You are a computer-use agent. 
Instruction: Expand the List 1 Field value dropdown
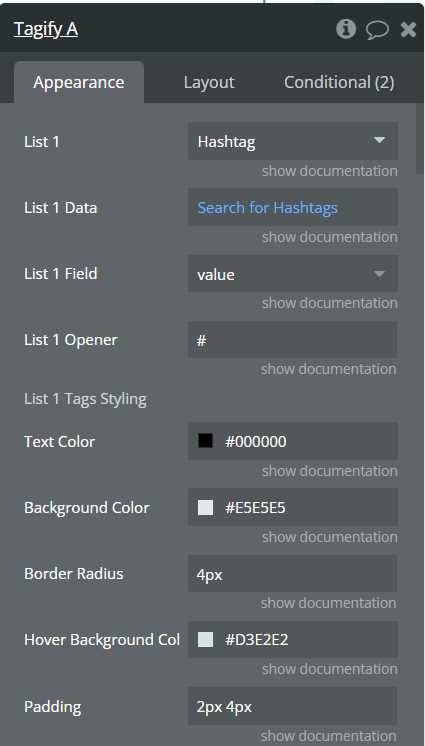coord(293,274)
